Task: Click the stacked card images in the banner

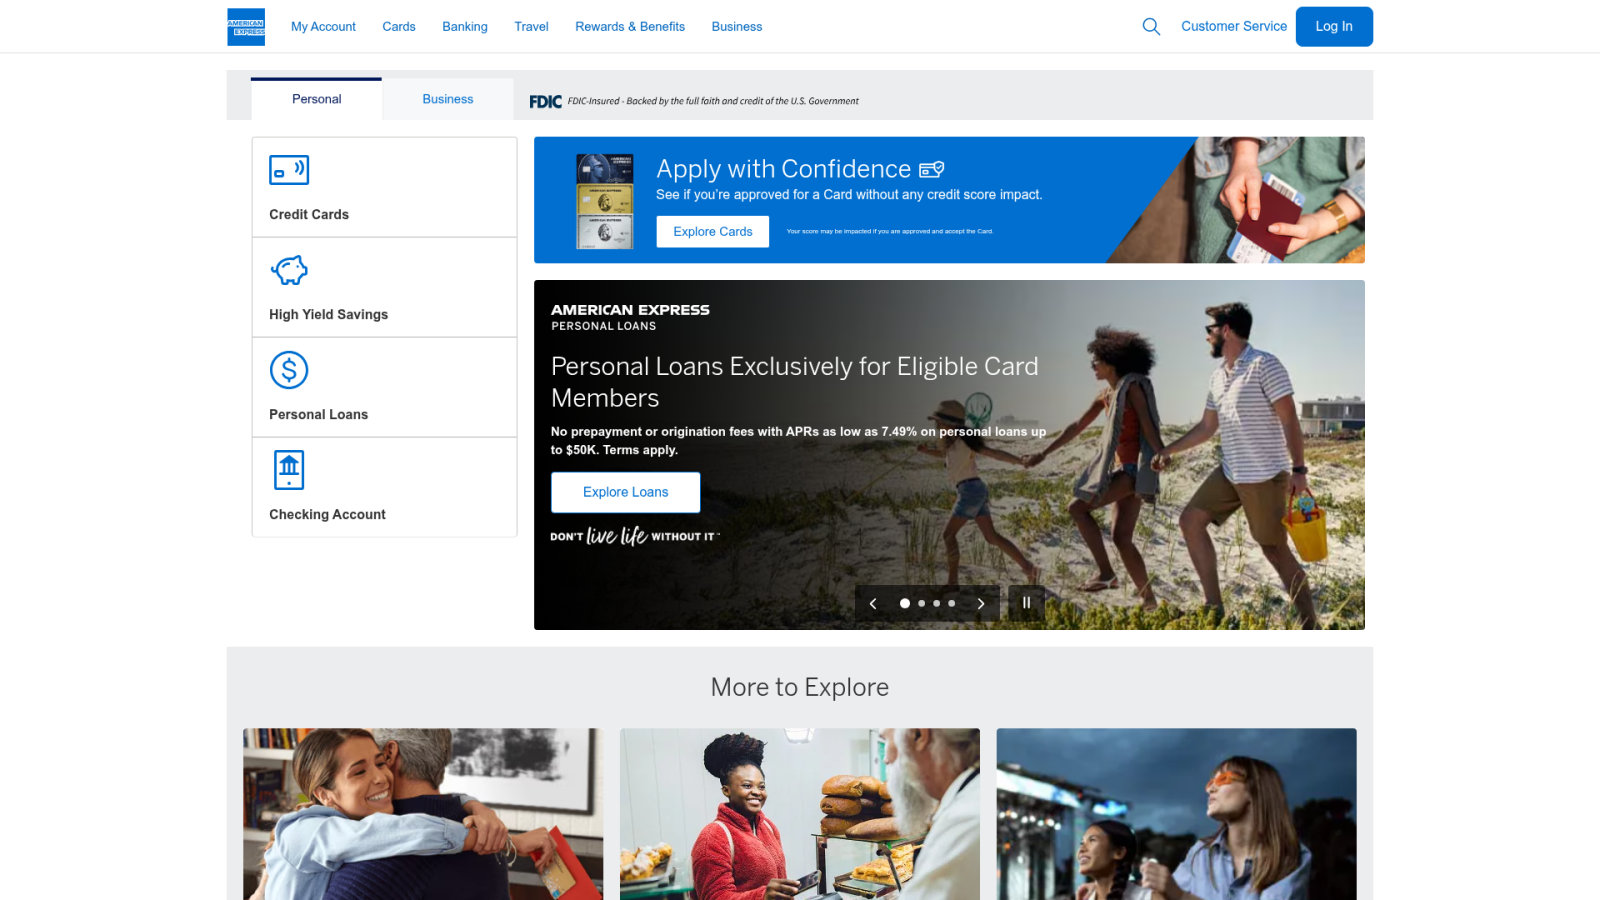Action: click(x=605, y=201)
